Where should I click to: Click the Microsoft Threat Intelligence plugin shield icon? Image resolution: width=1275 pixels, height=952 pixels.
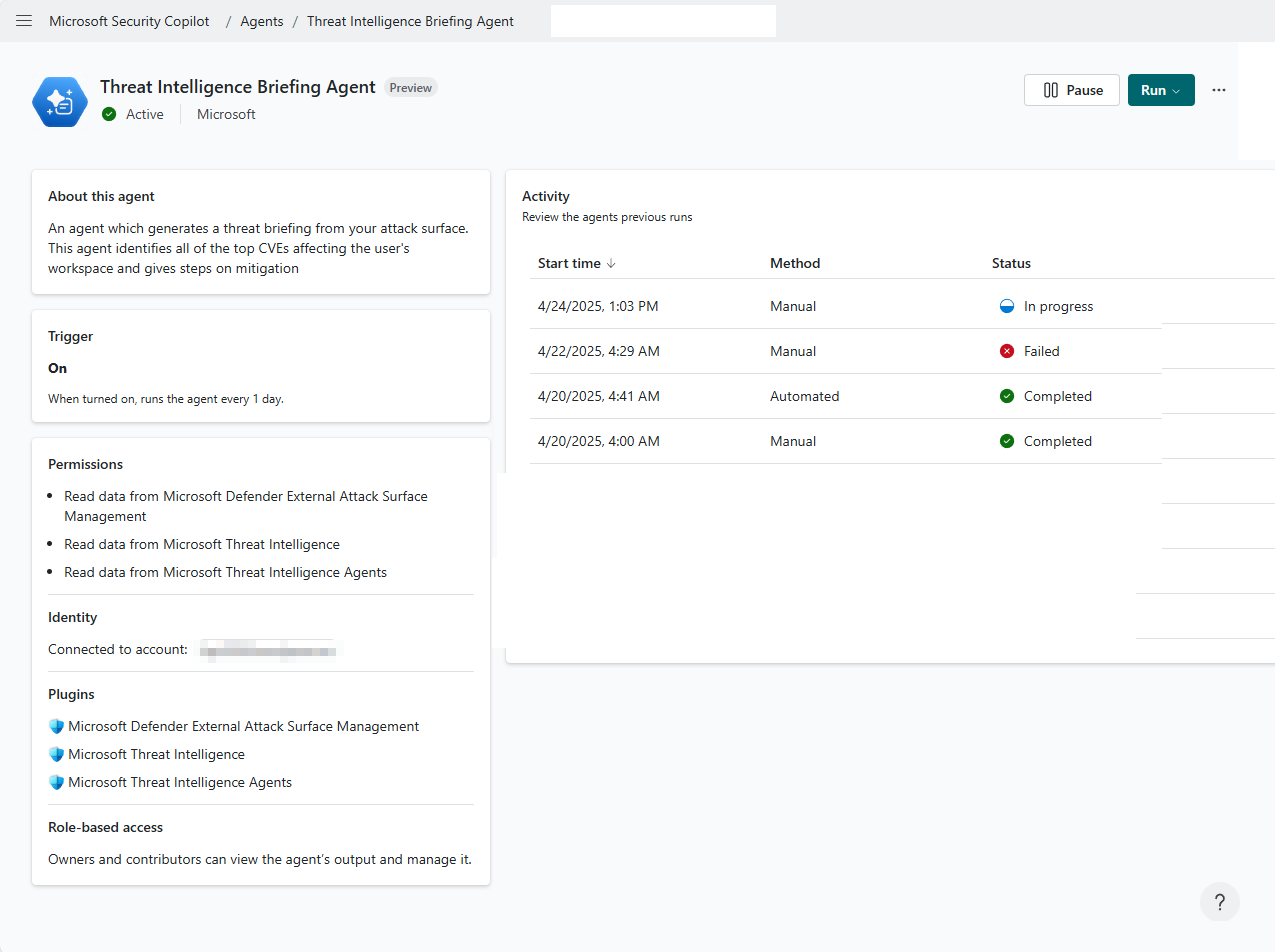[56, 755]
